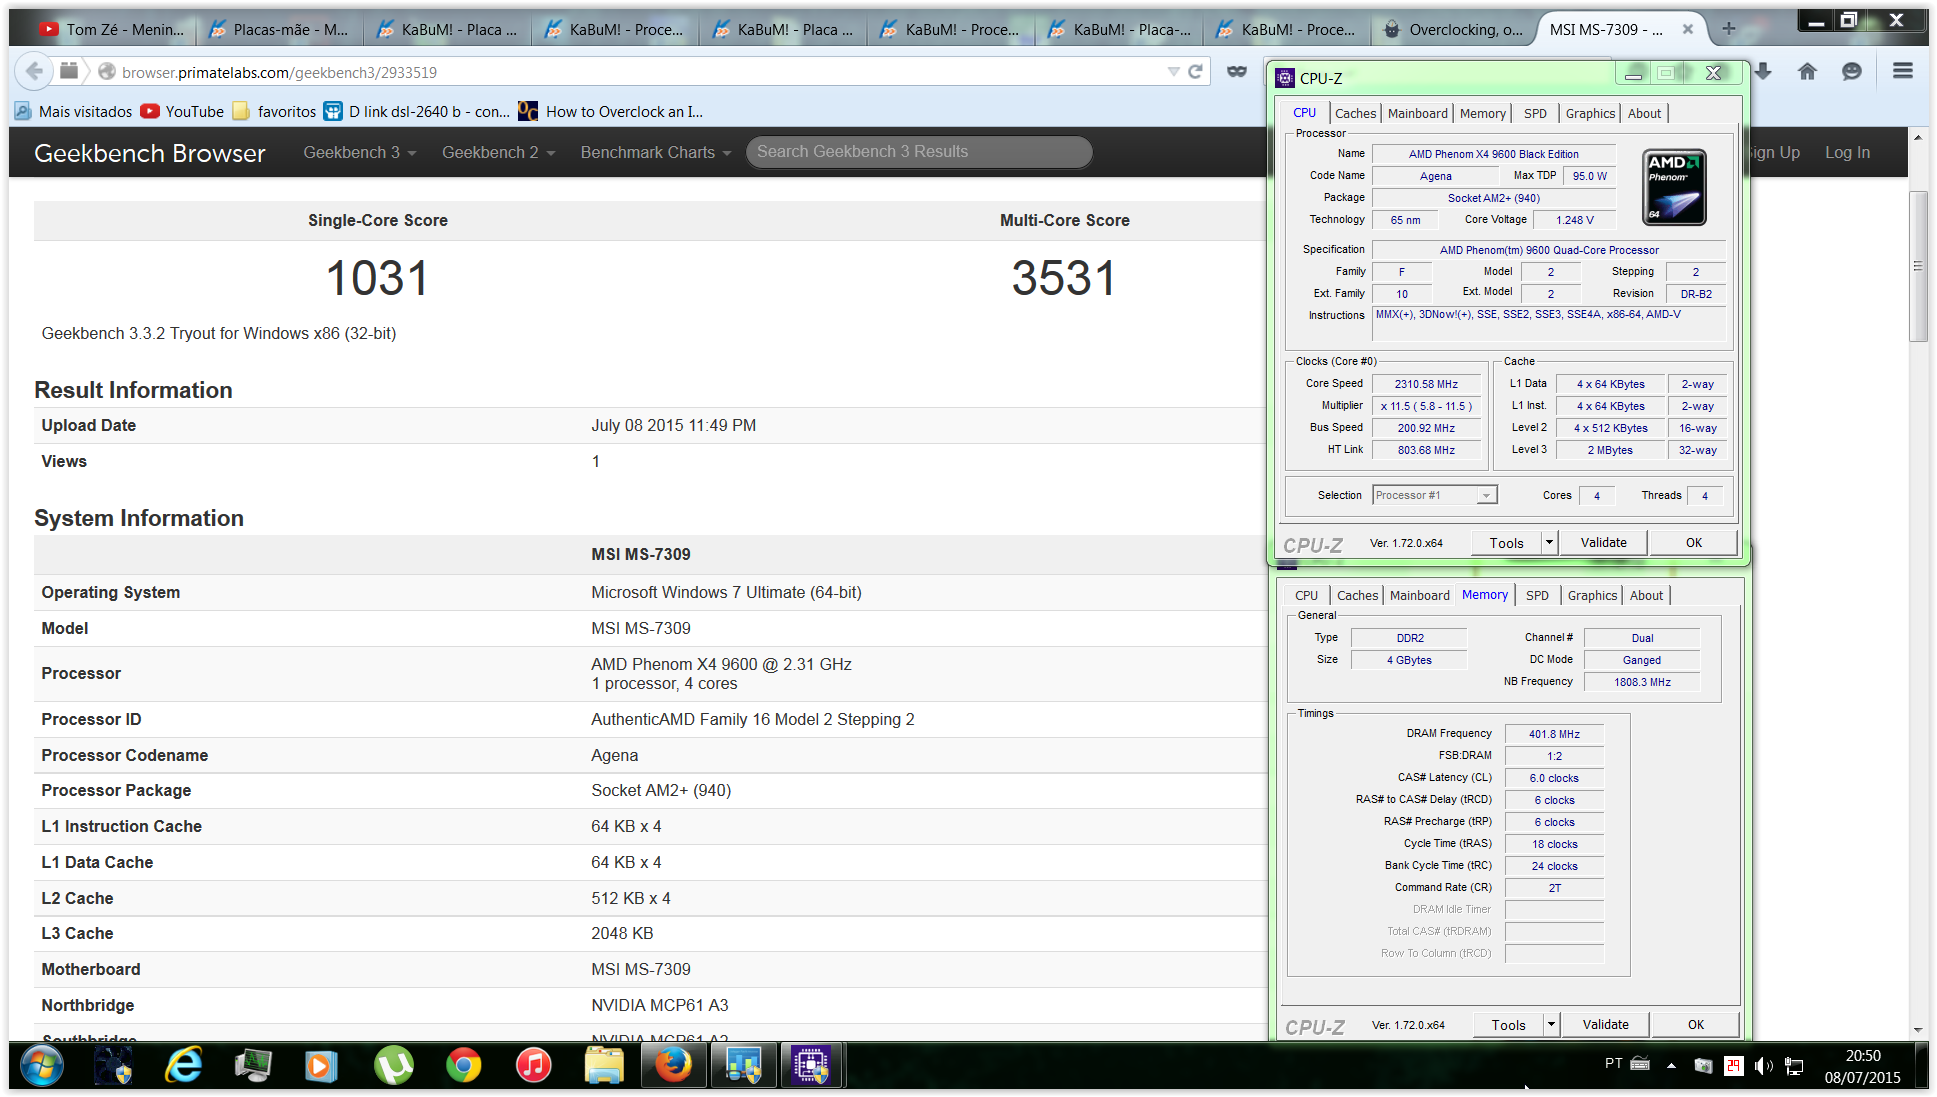Open Graphics tab in the bottom CPU-Z window
The height and width of the screenshot is (1097, 1937).
[1592, 595]
